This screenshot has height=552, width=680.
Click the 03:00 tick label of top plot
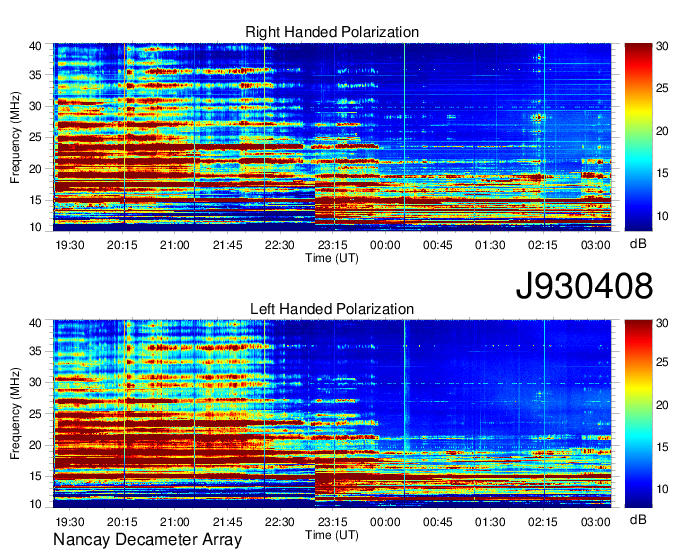click(595, 245)
